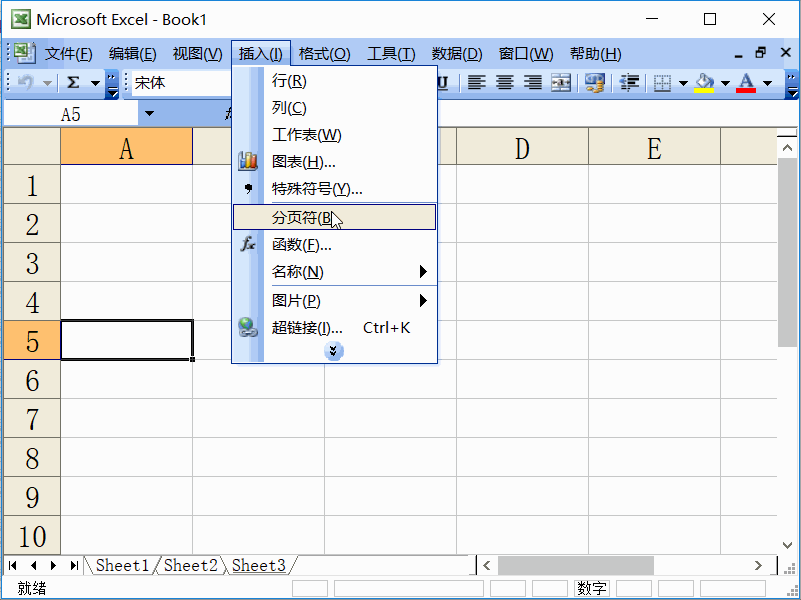
Task: Click the vertical scrollbar down arrow
Action: pos(787,545)
